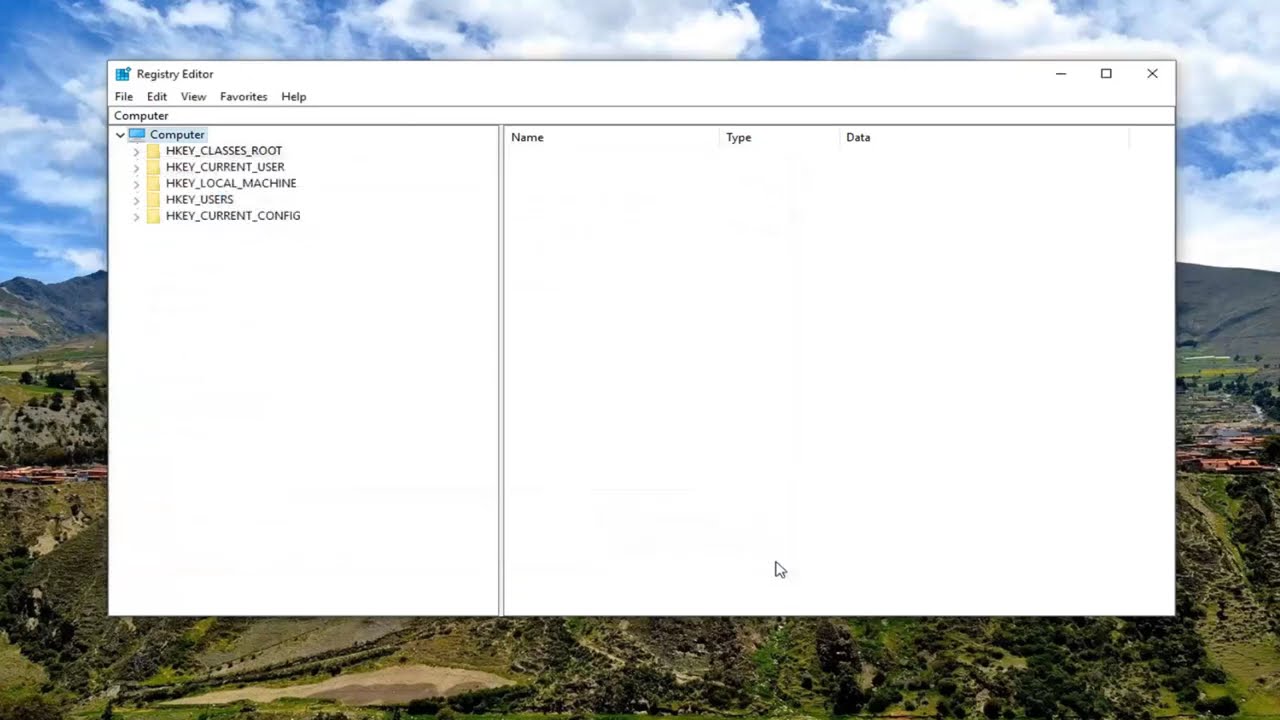Select the HKEY_CLASSES_ROOT label
1280x720 pixels.
224,151
